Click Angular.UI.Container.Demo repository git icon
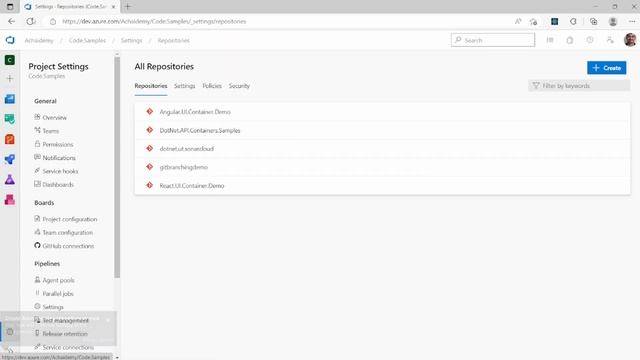The height and width of the screenshot is (360, 640). point(149,111)
